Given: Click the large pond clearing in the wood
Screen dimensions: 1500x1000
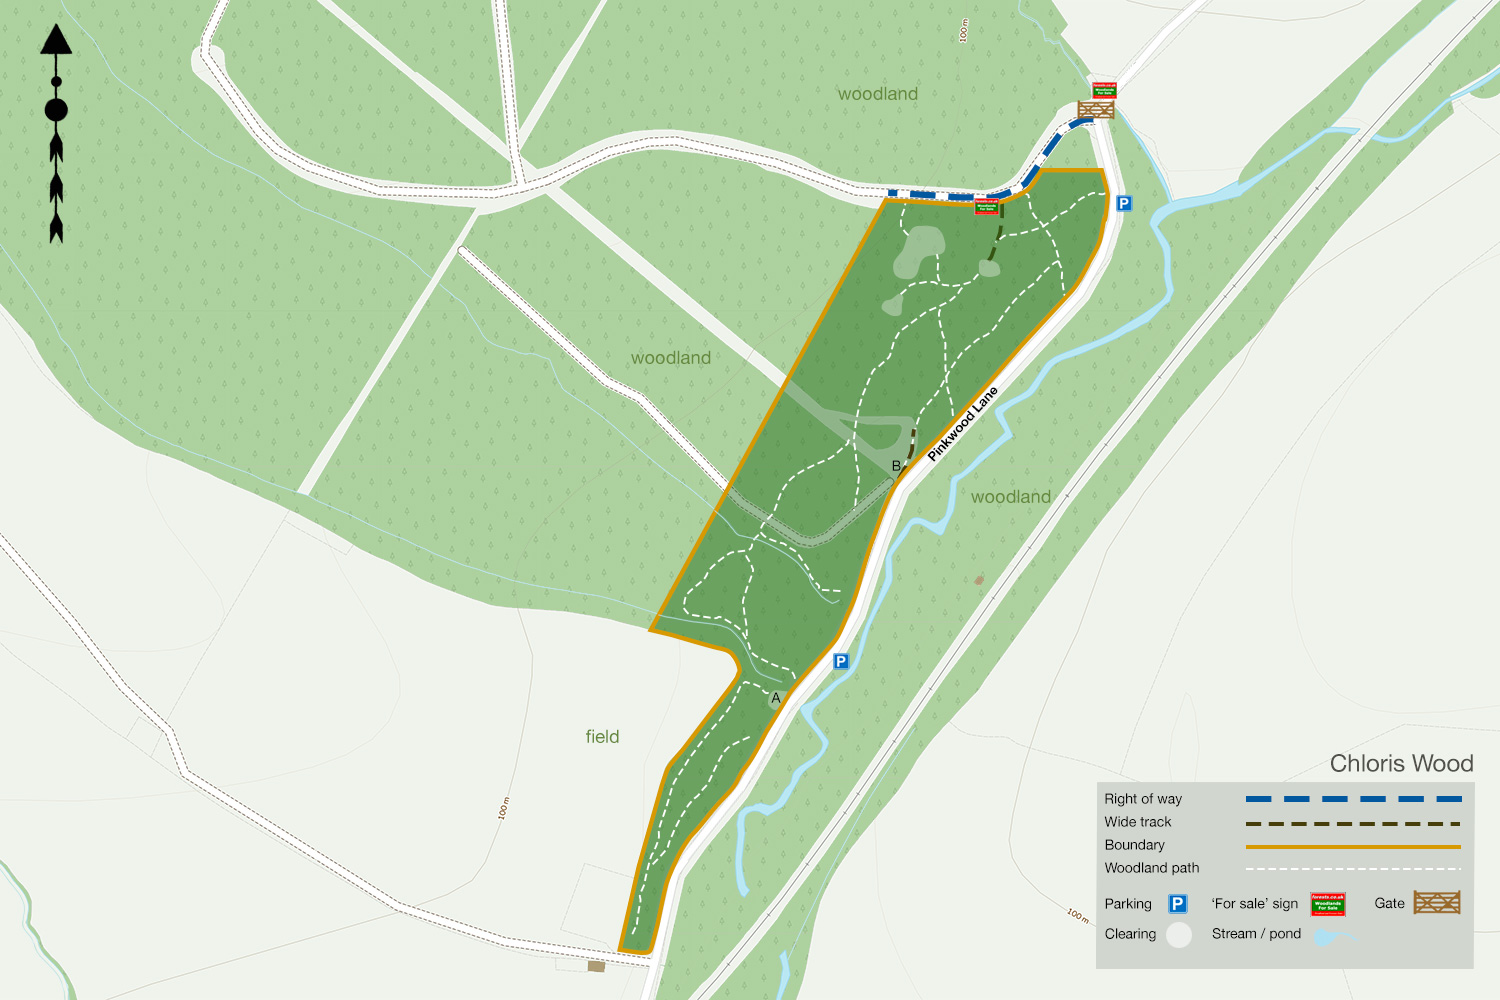Looking at the screenshot, I should click(x=920, y=252).
